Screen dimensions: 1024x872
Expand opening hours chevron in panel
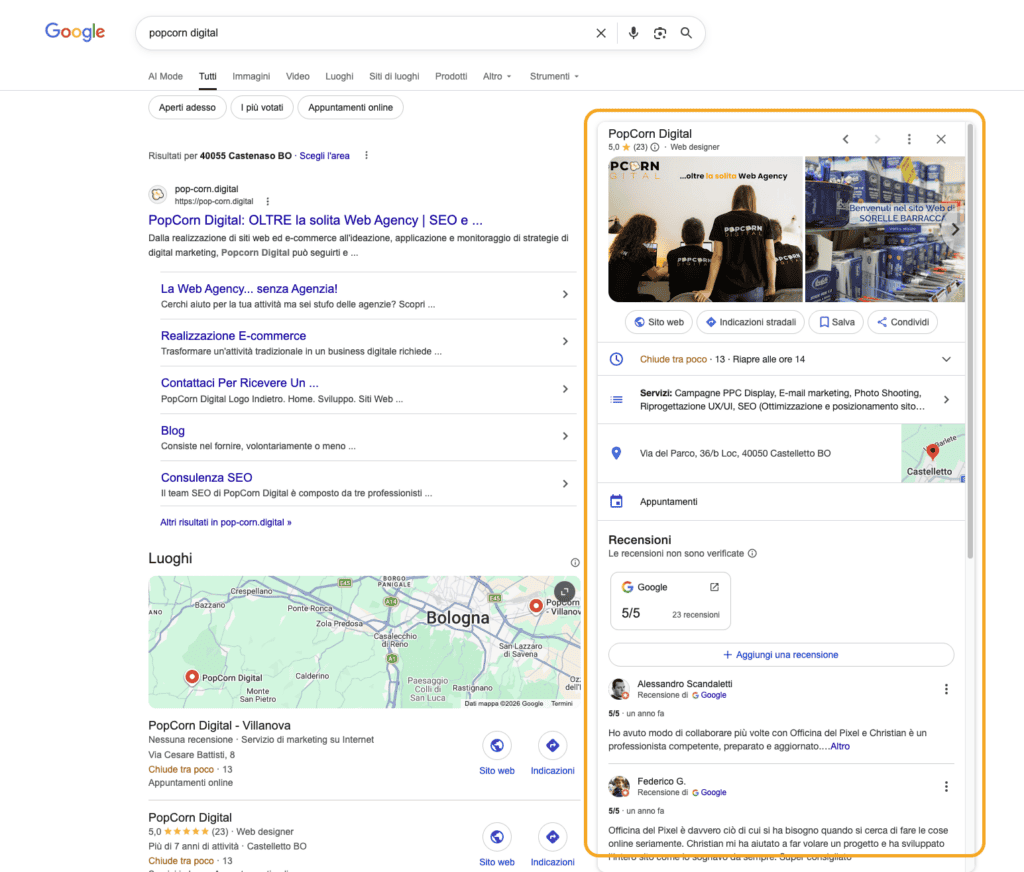point(946,359)
